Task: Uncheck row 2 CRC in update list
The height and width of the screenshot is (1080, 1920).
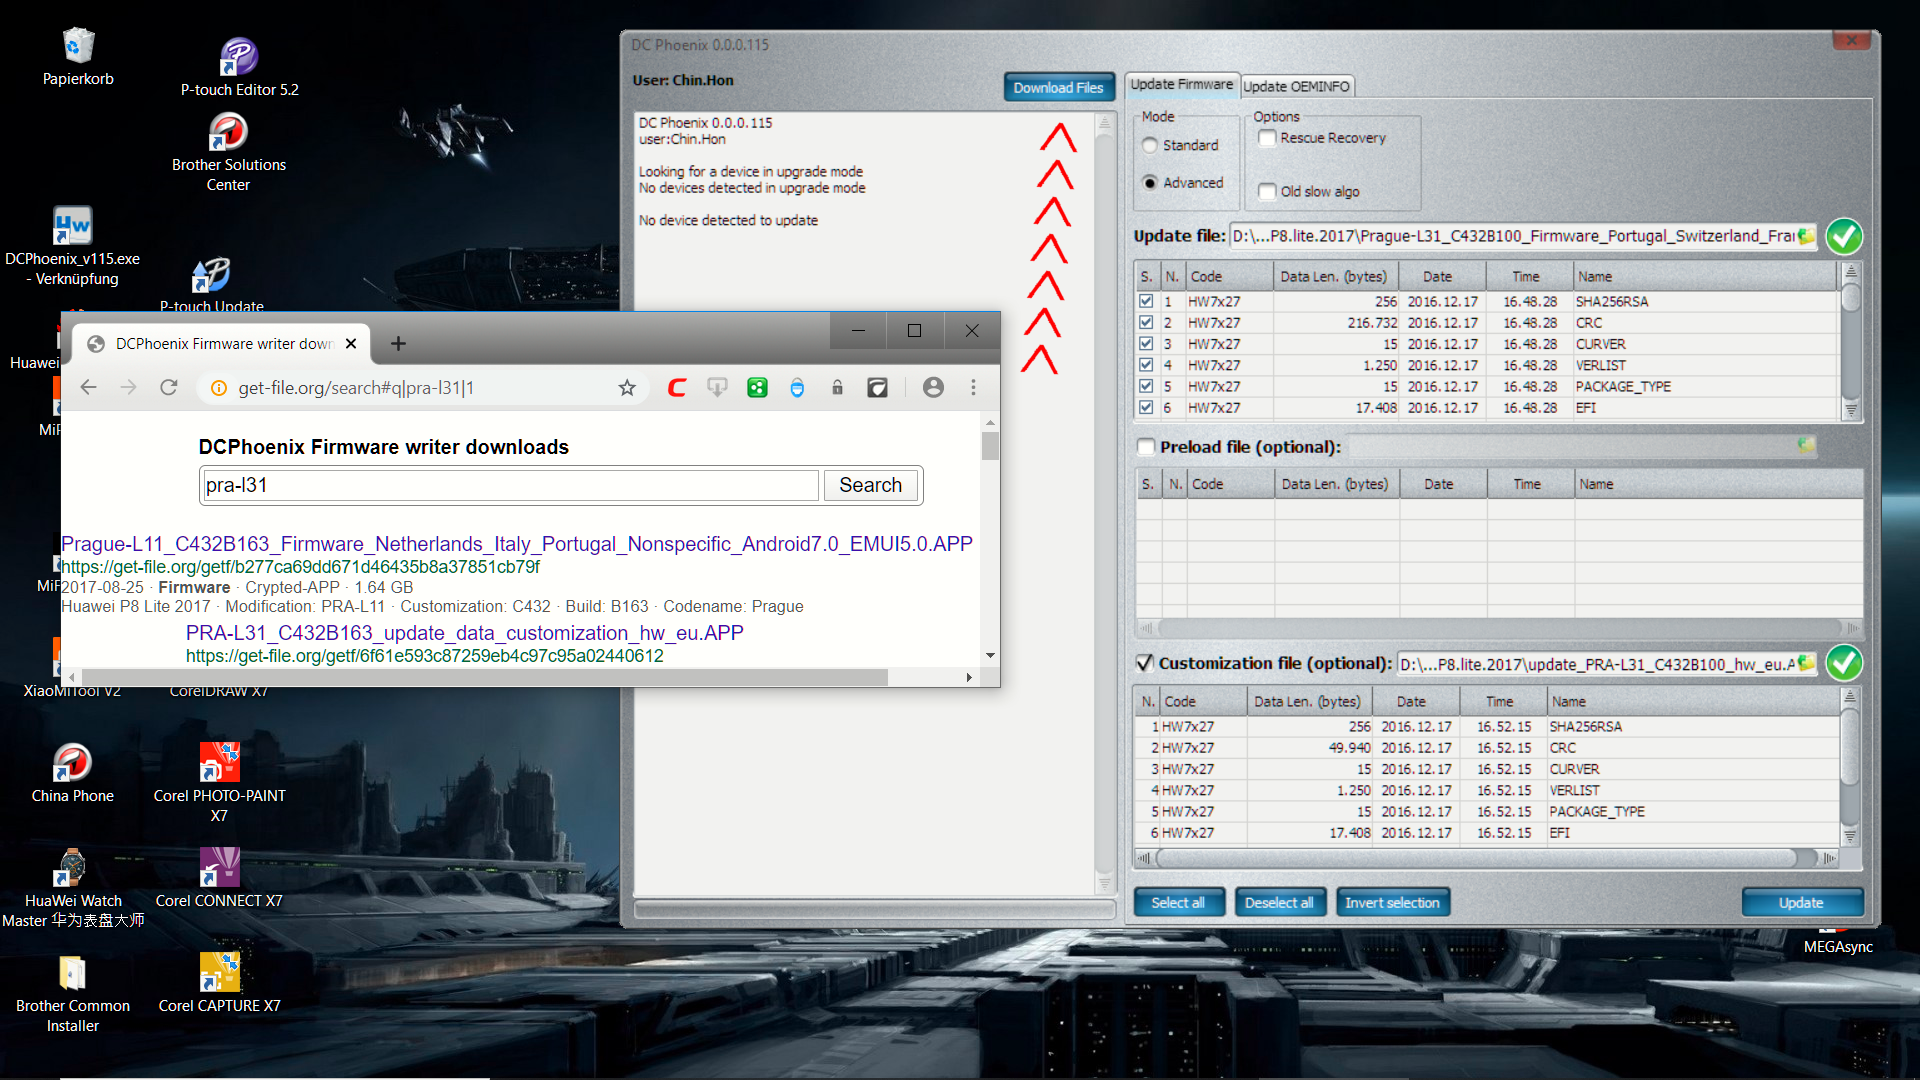Action: (x=1146, y=322)
